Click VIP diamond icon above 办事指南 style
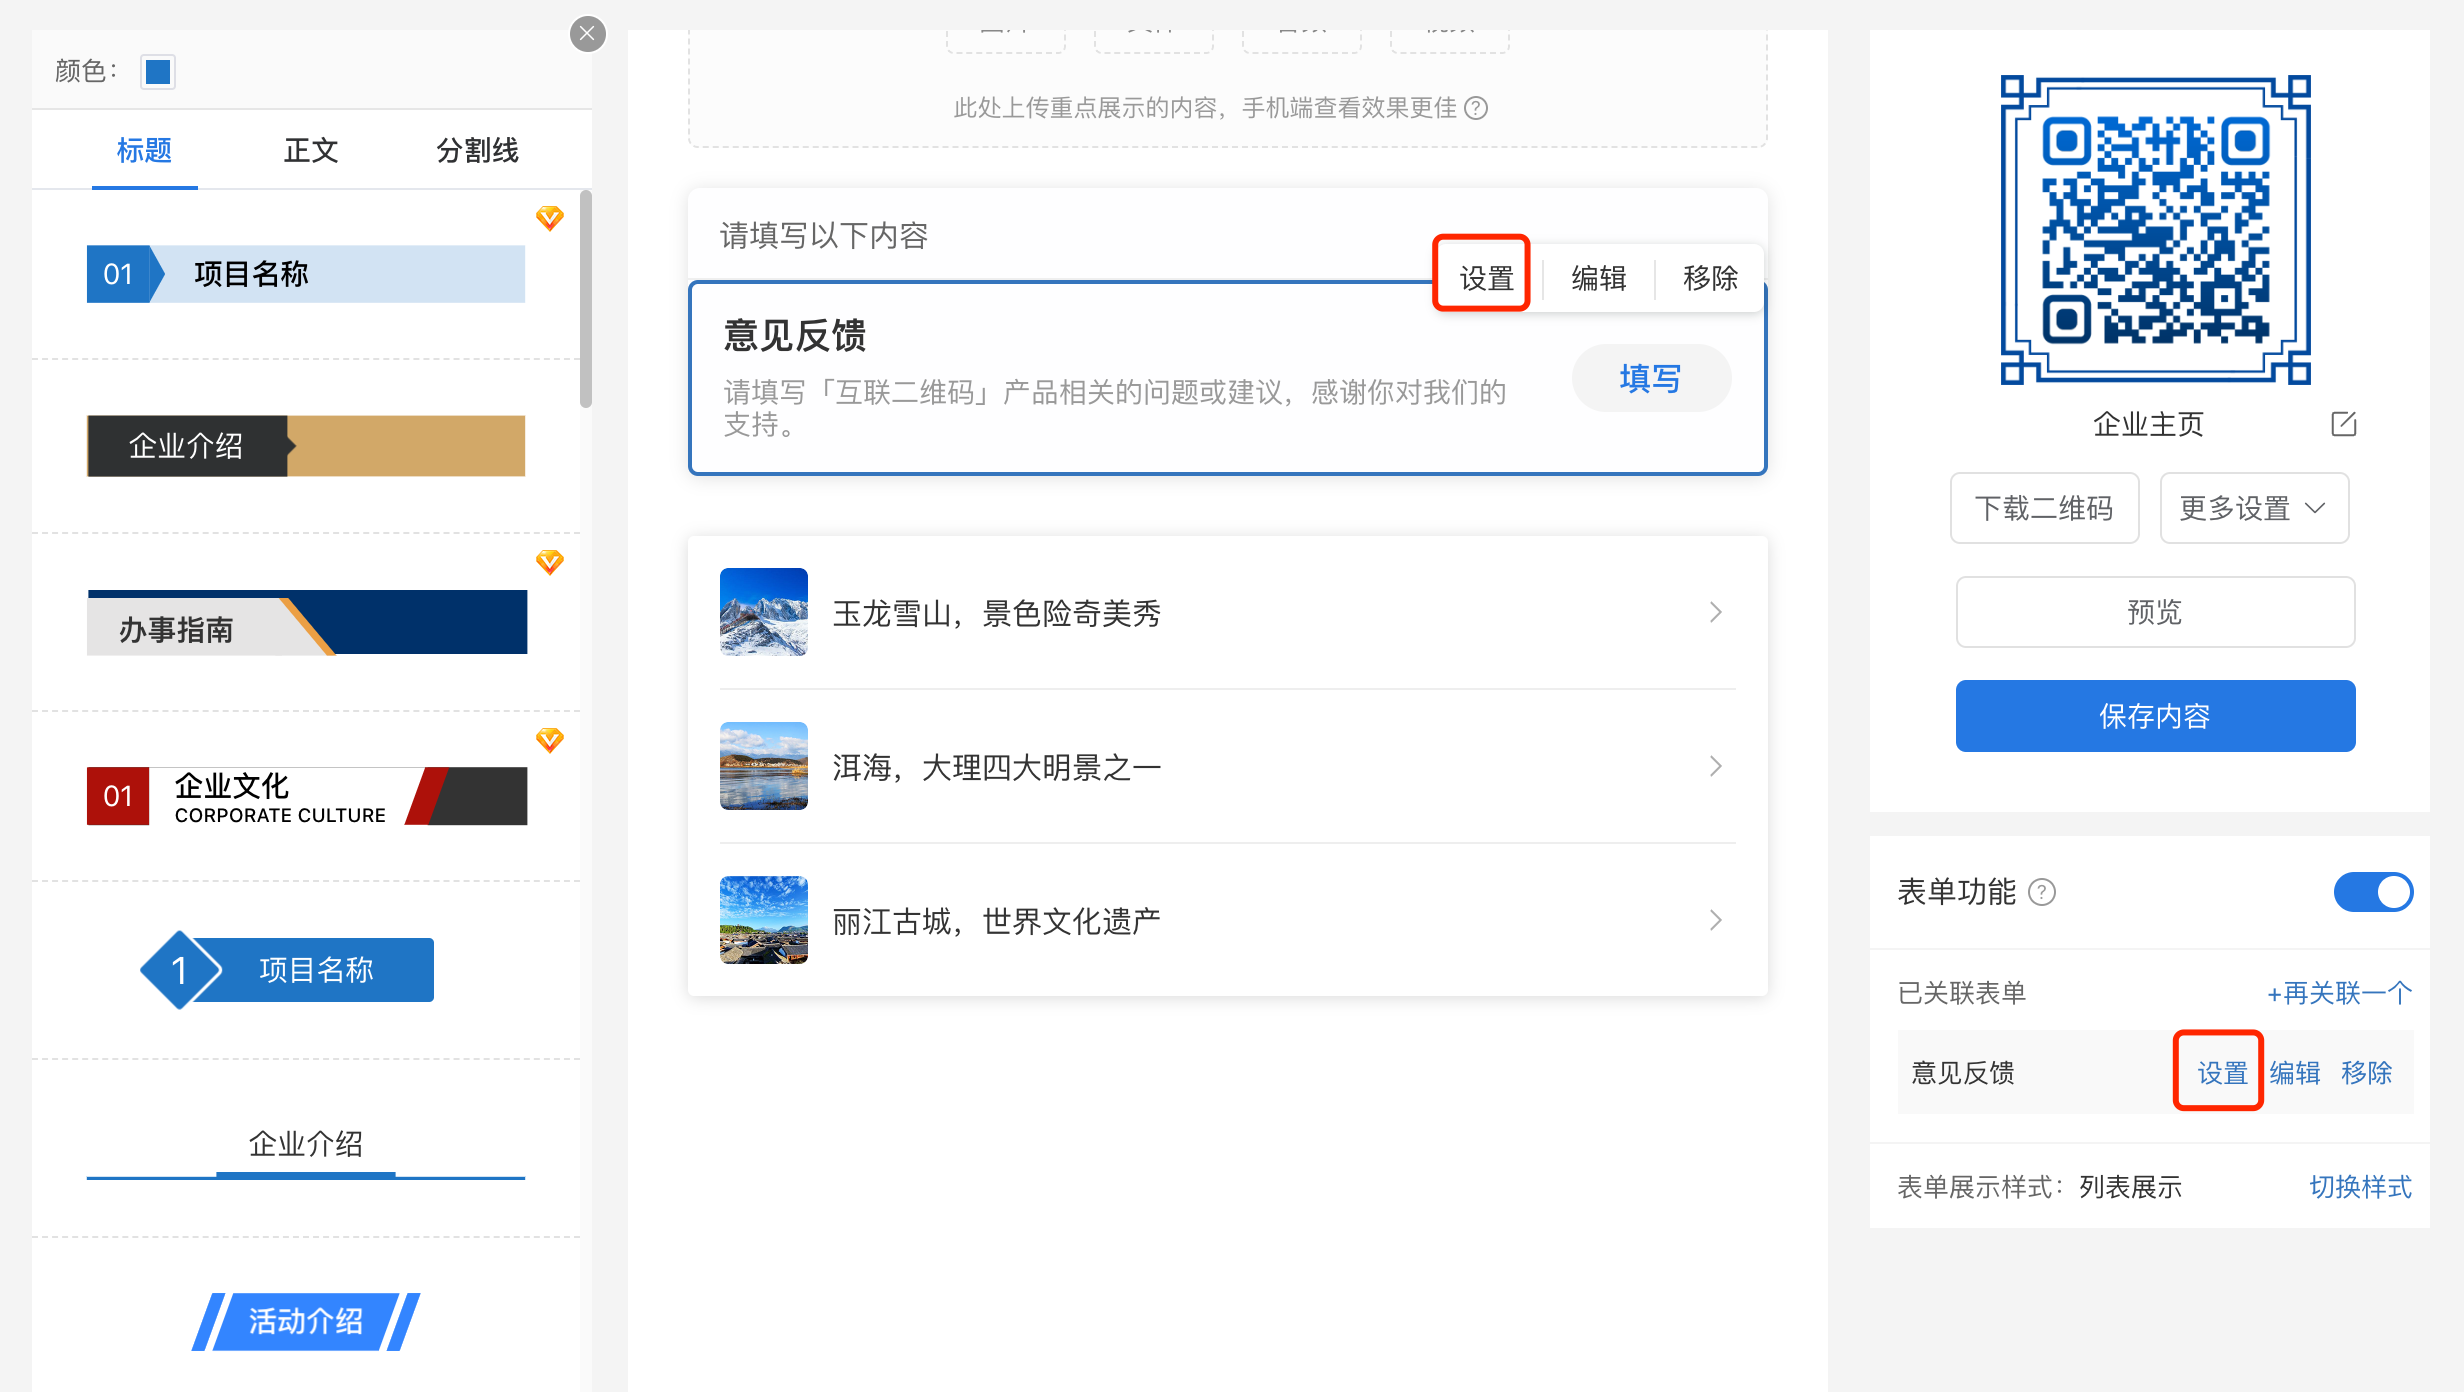 (549, 562)
